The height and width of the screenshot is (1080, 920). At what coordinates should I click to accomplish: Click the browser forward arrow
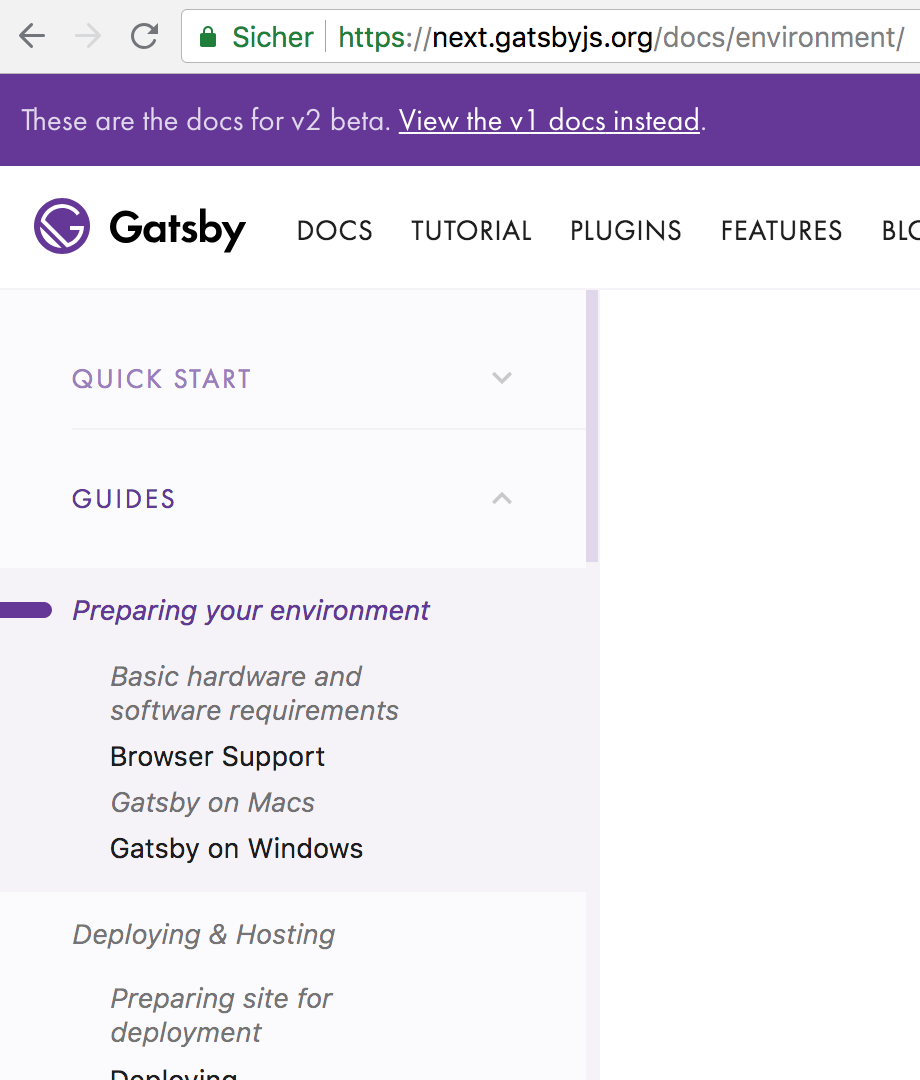click(88, 36)
